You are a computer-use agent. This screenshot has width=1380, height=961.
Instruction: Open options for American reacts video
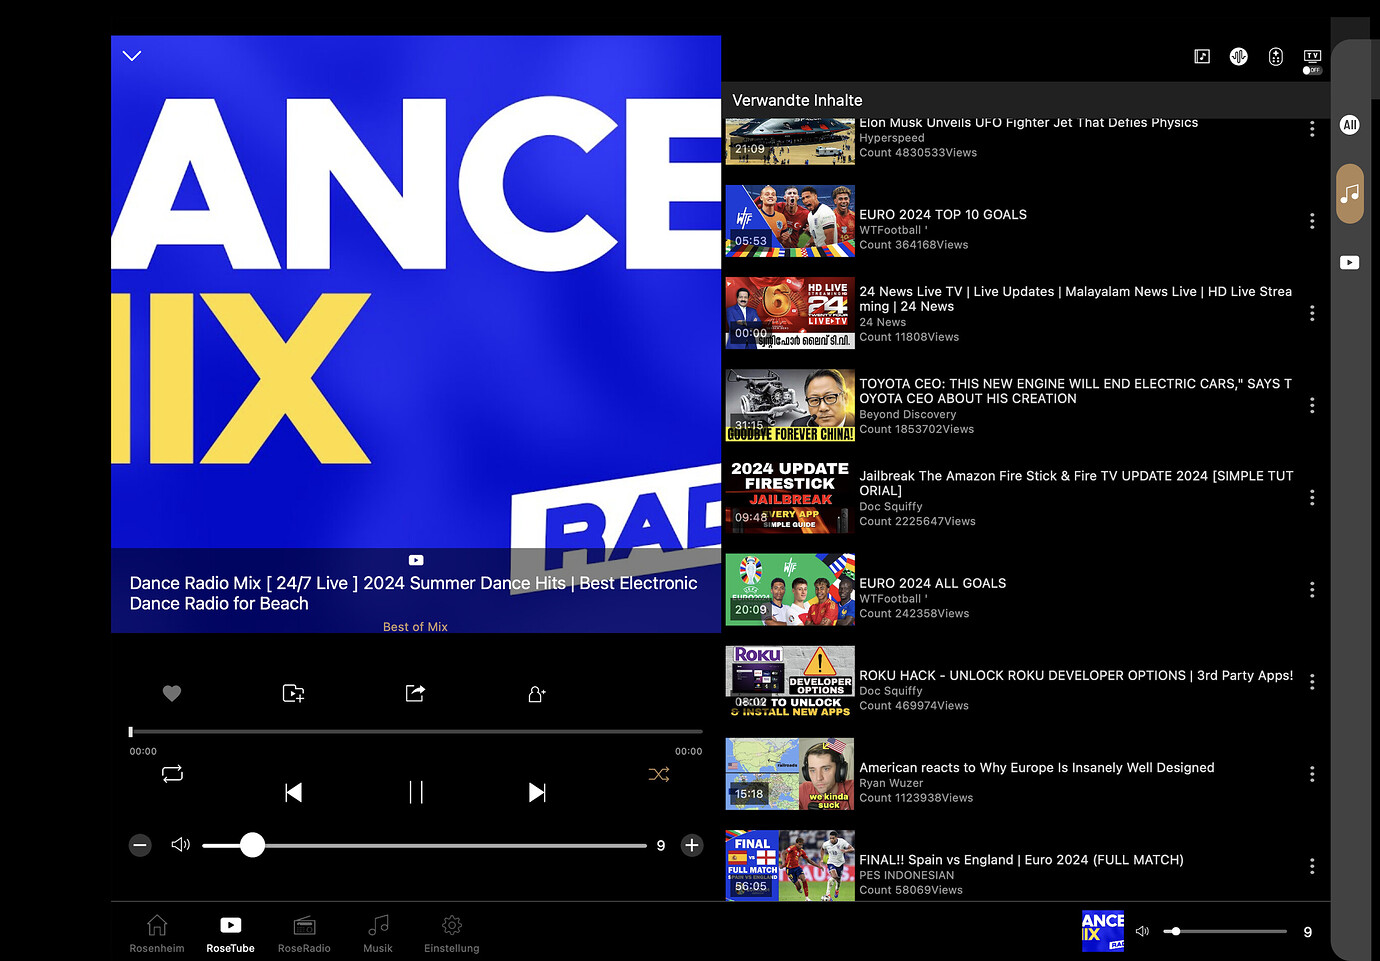pos(1312,774)
